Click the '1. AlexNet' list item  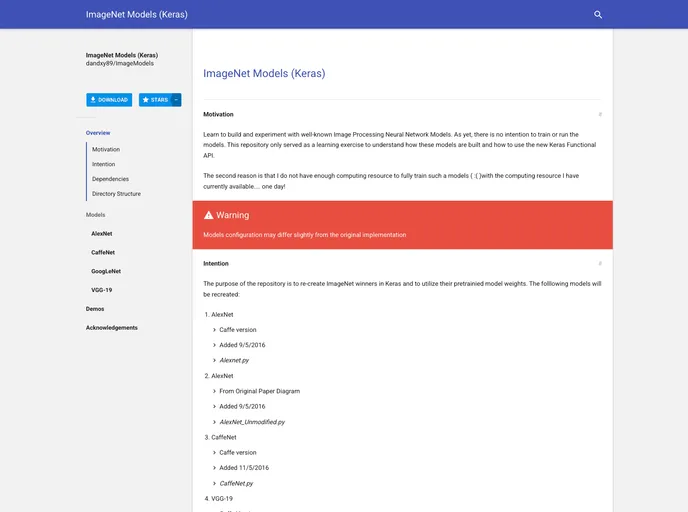pos(219,315)
